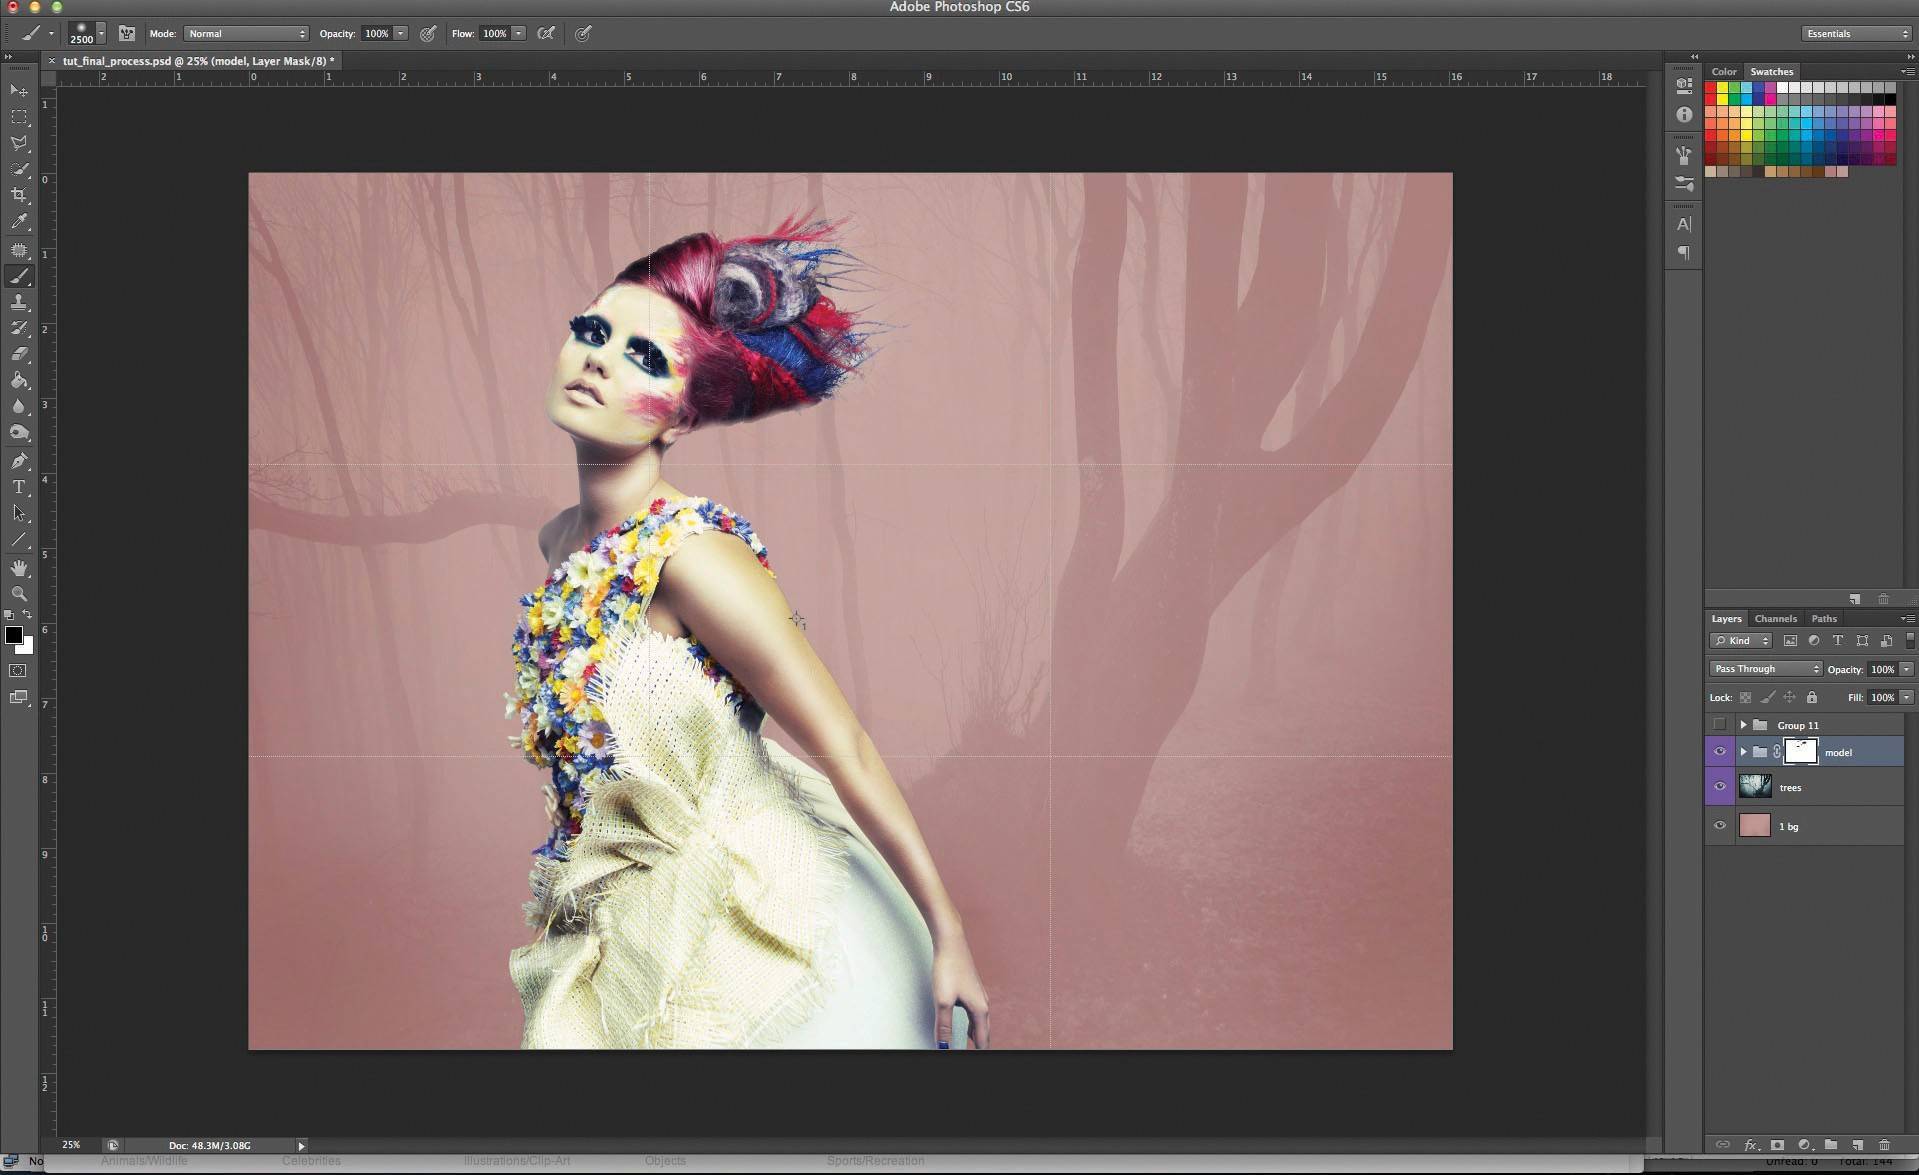Create a new layer group
1919x1175 pixels.
(1831, 1145)
